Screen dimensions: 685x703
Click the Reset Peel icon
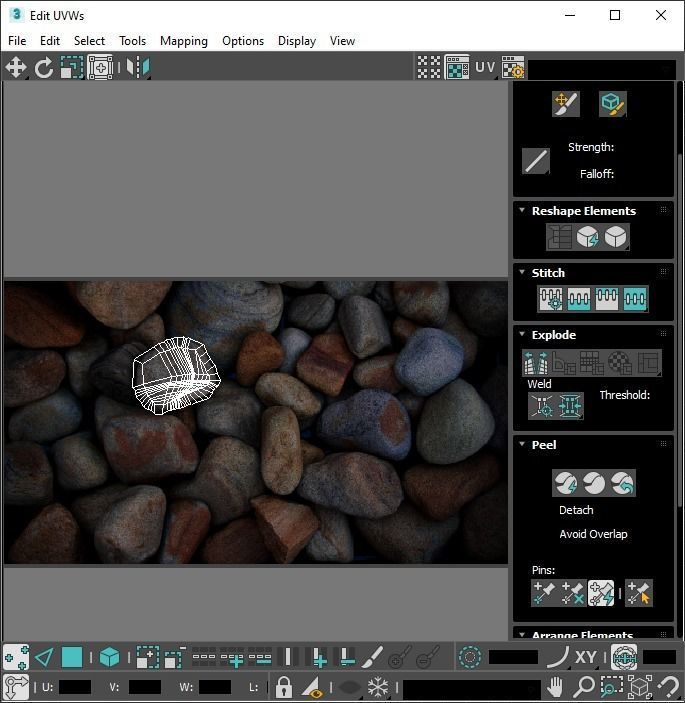pos(622,483)
